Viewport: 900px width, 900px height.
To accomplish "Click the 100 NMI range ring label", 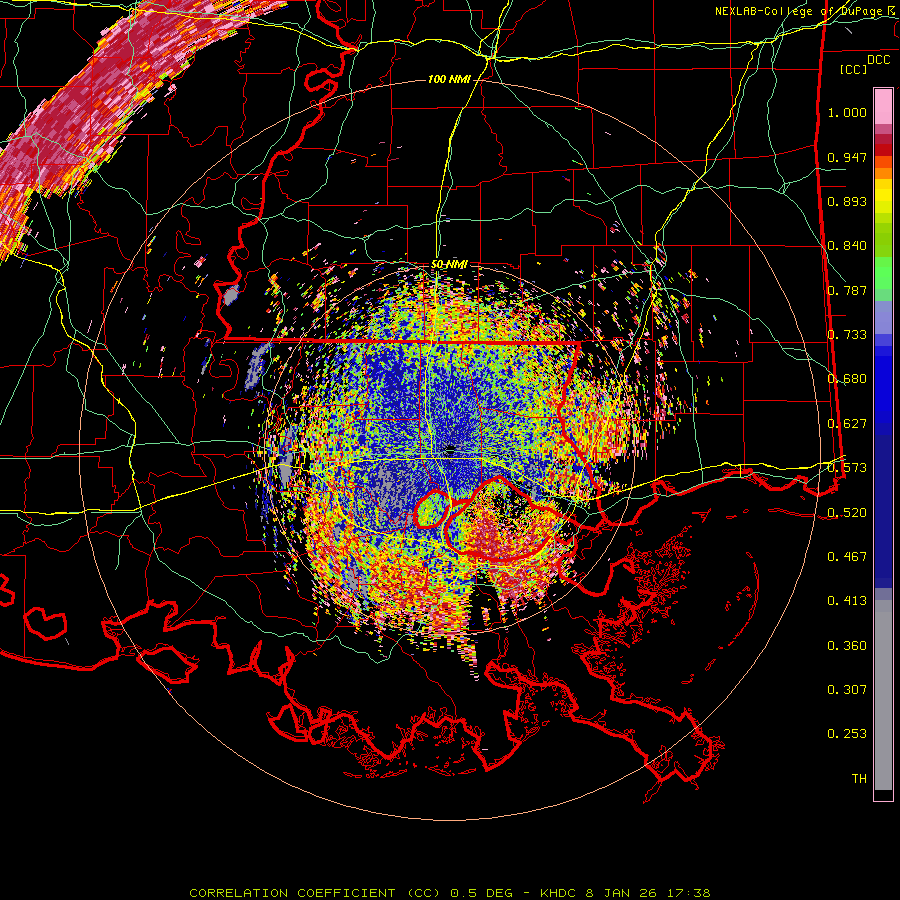I will click(x=449, y=79).
